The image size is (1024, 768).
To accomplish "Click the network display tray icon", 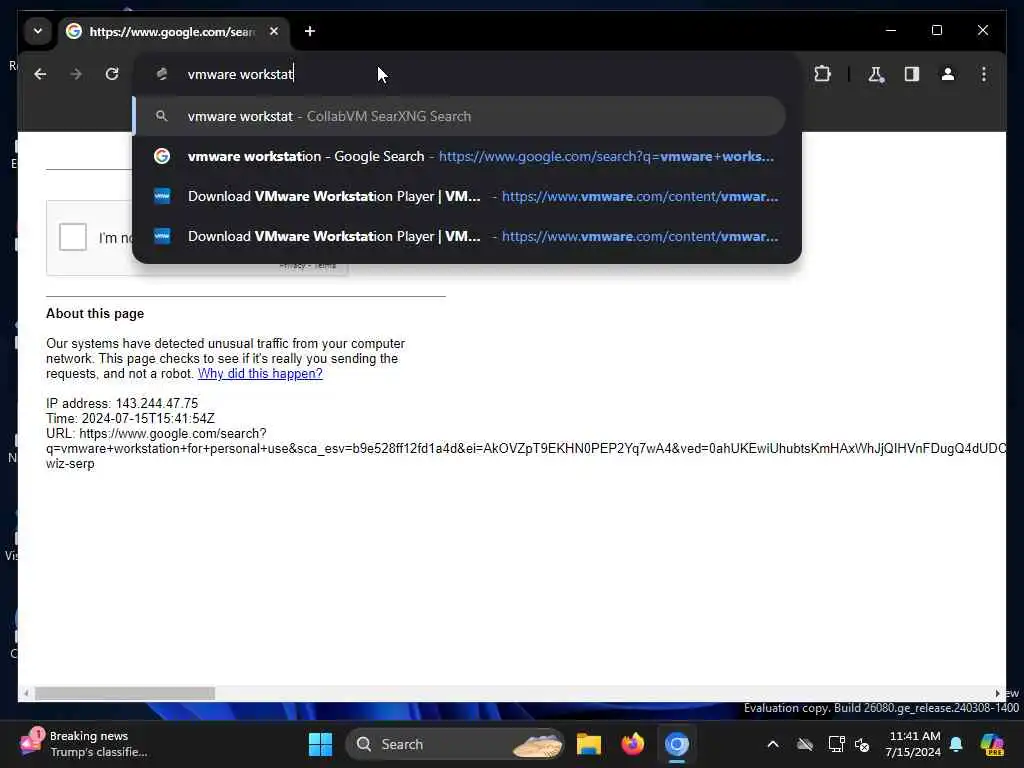I will [836, 744].
